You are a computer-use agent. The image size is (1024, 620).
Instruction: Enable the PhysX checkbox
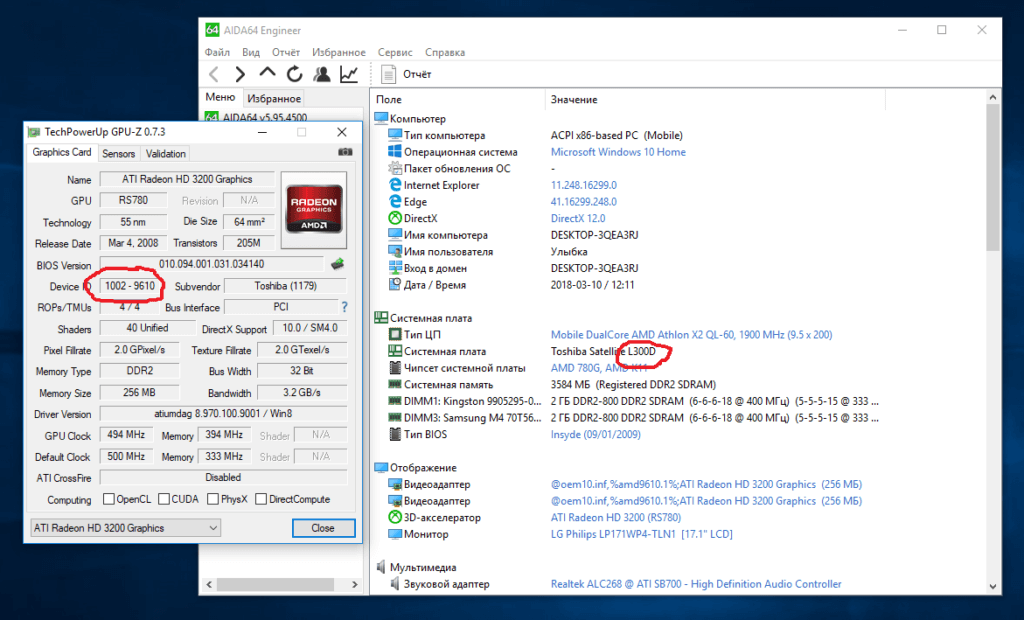point(213,499)
